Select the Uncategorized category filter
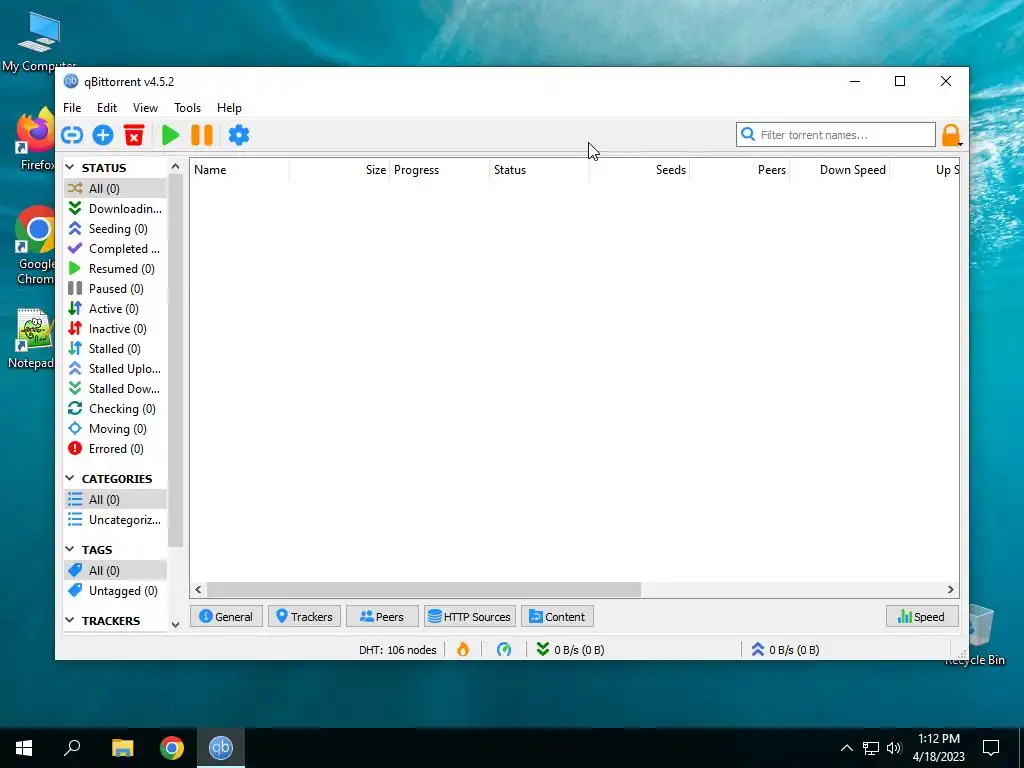Viewport: 1024px width, 768px height. (x=115, y=520)
